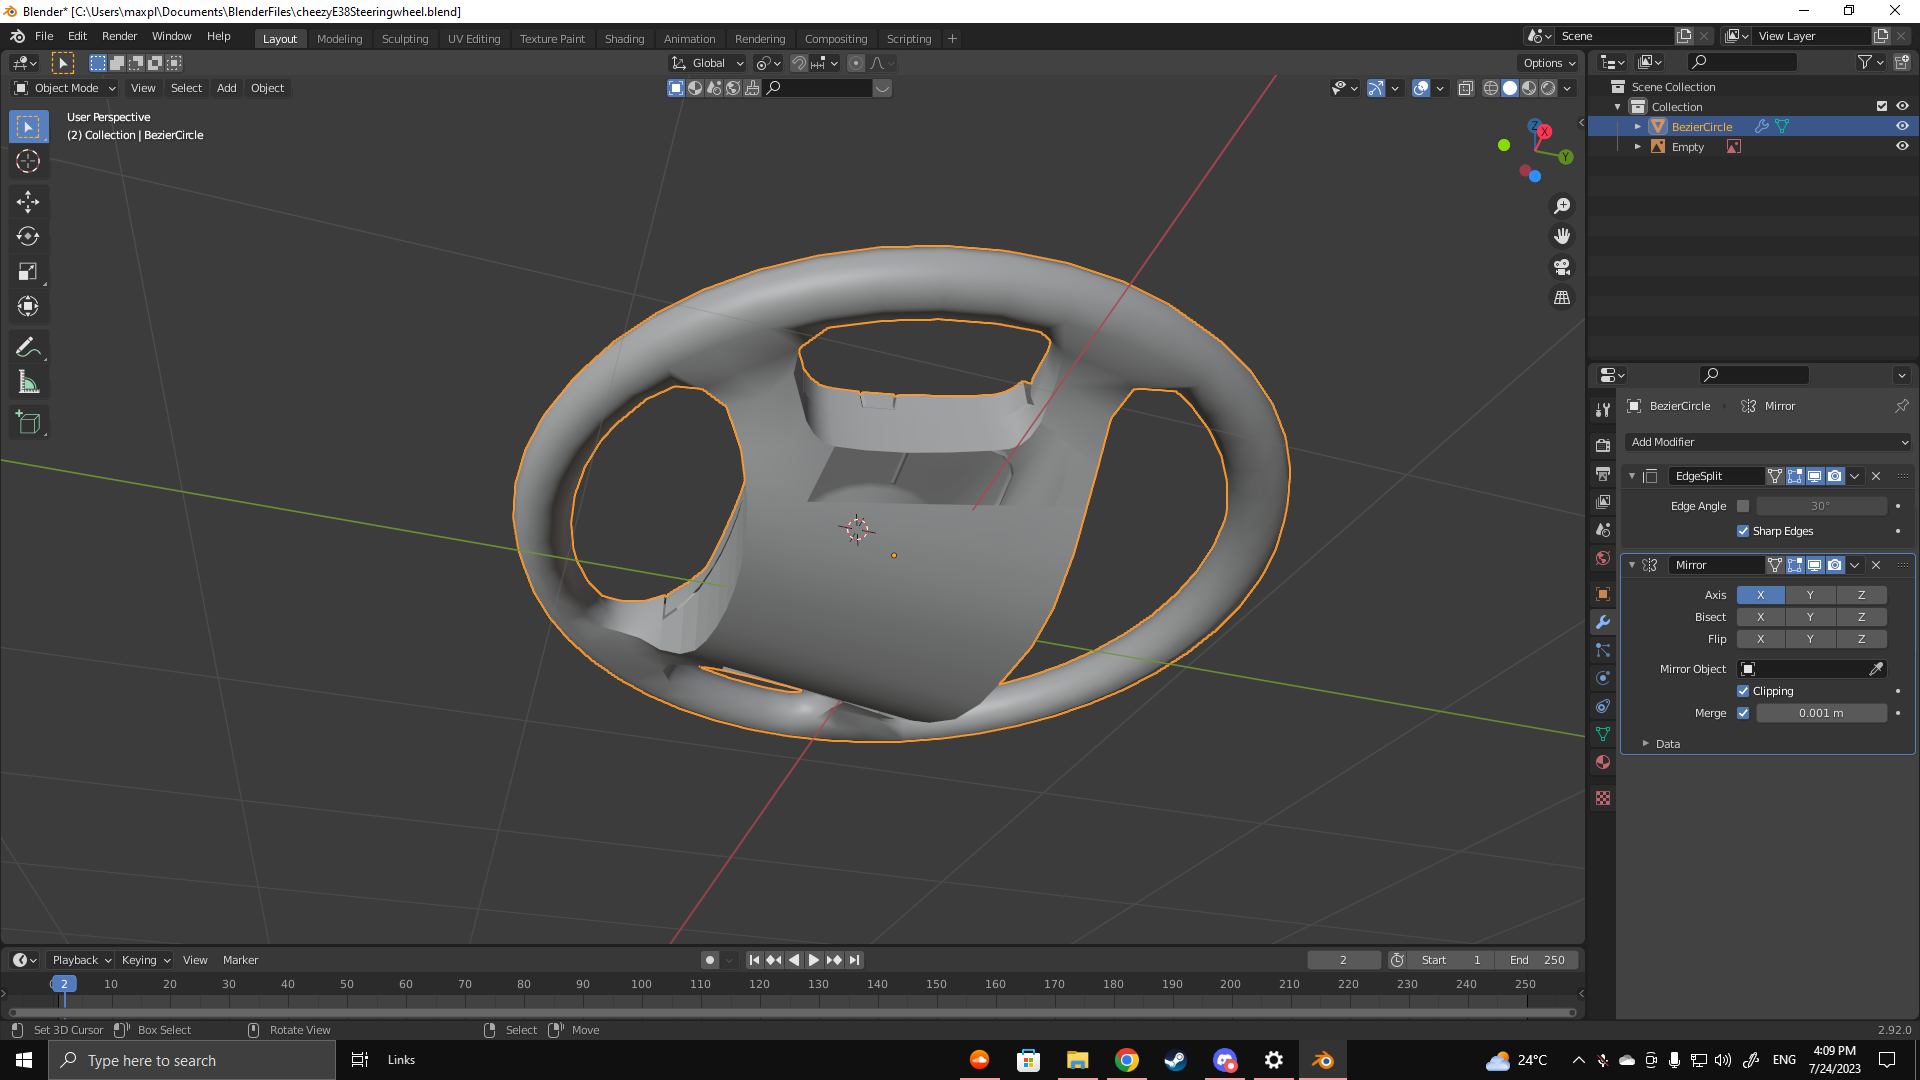Screen dimensions: 1920x1080
Task: Select the Scale tool
Action: coord(28,272)
